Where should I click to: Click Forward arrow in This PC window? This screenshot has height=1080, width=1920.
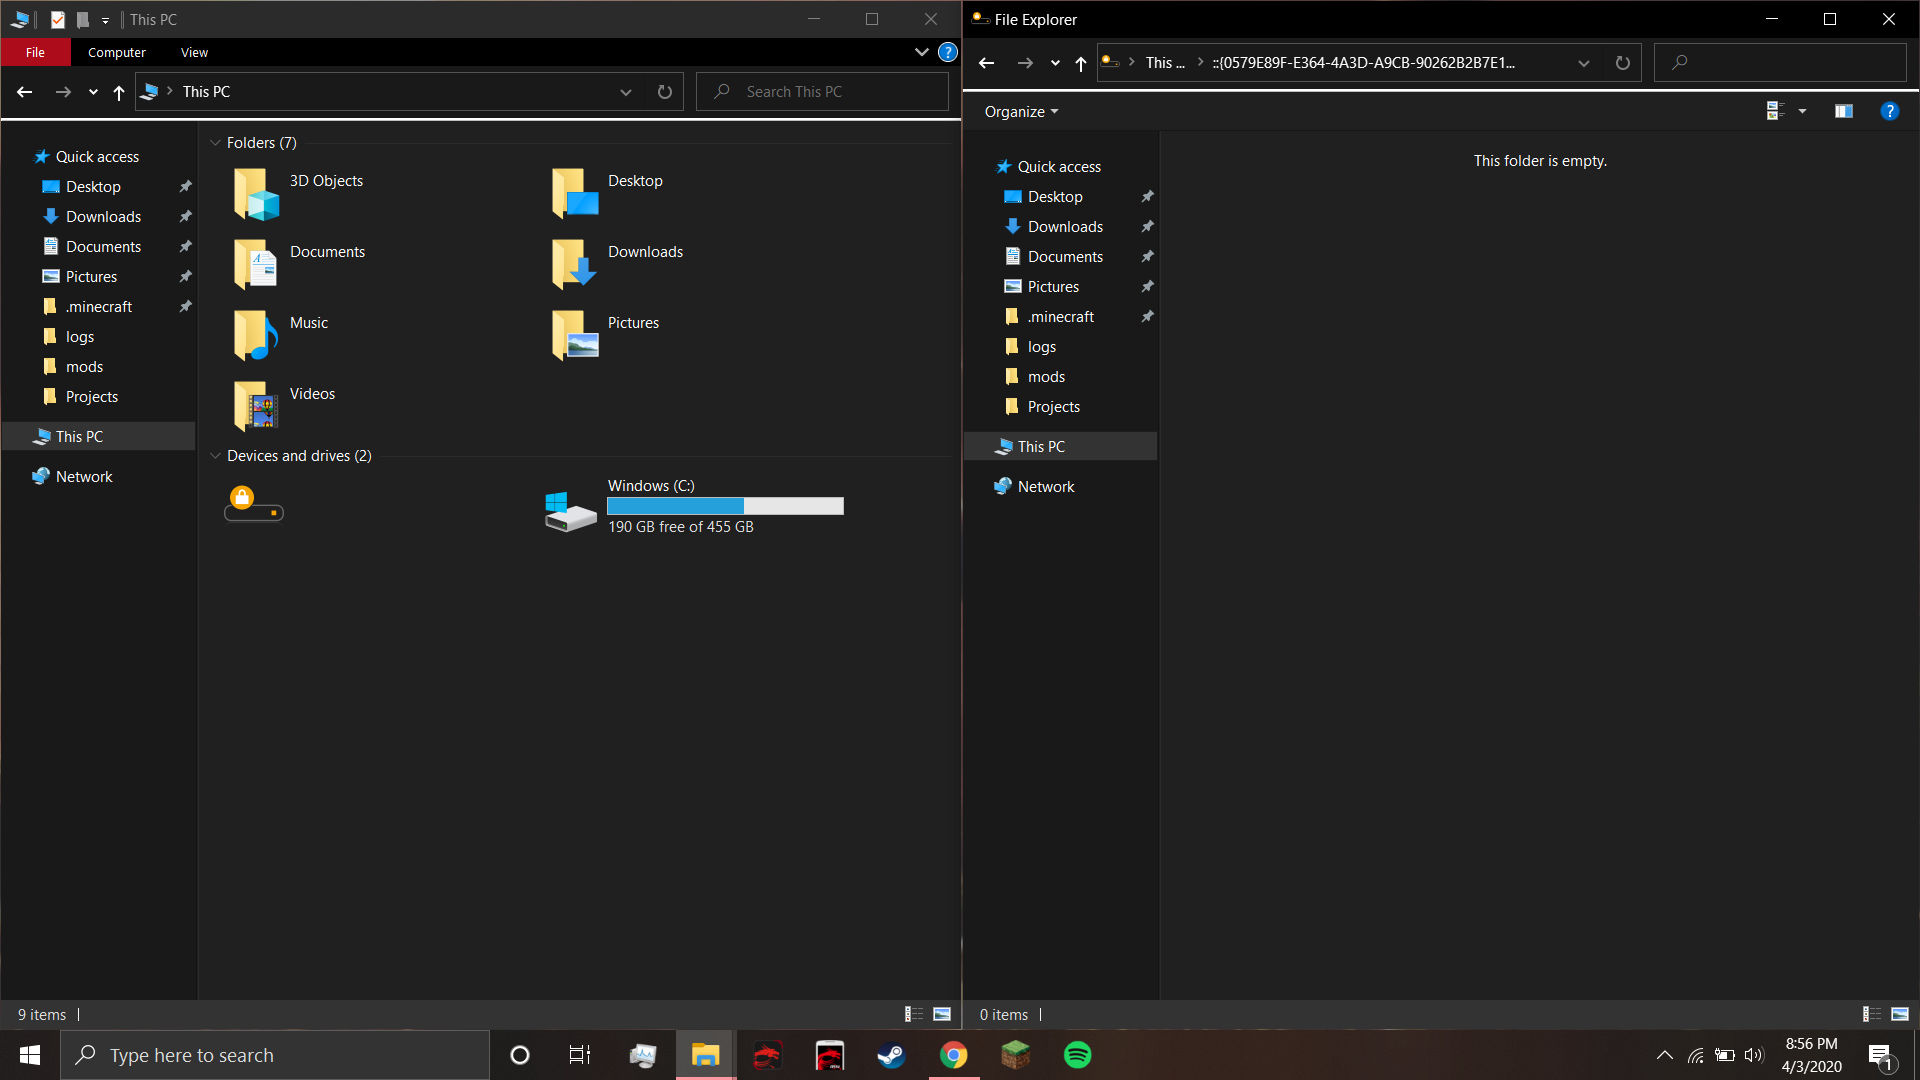pyautogui.click(x=63, y=92)
